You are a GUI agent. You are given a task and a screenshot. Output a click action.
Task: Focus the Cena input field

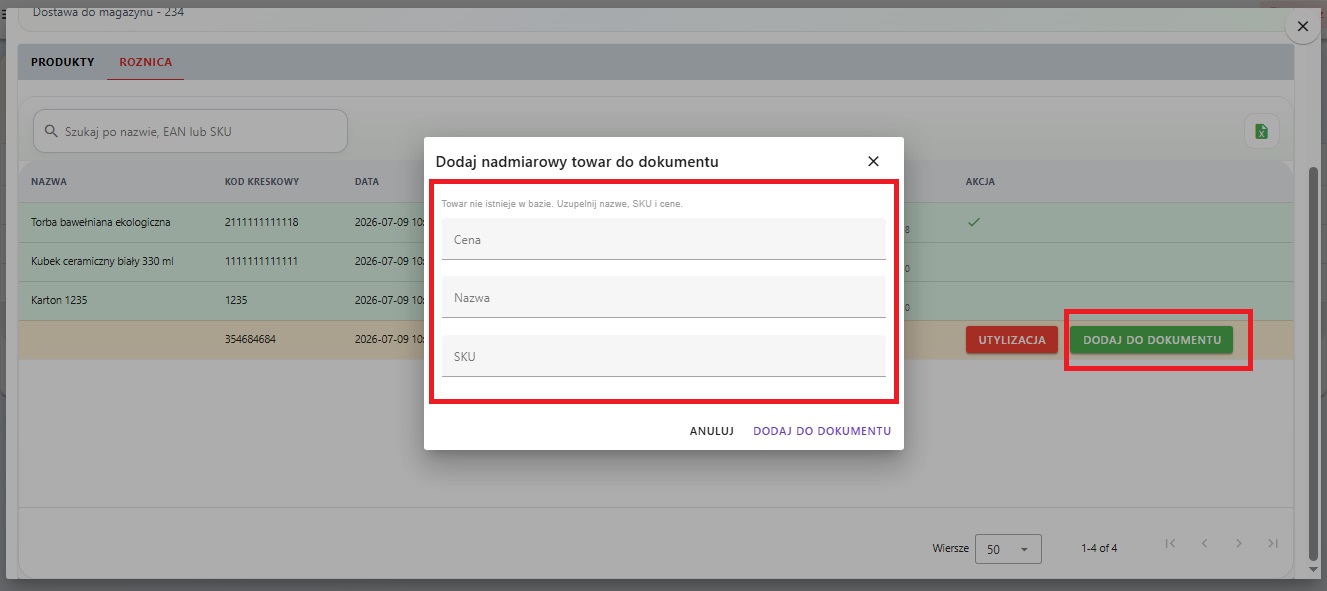(x=664, y=239)
